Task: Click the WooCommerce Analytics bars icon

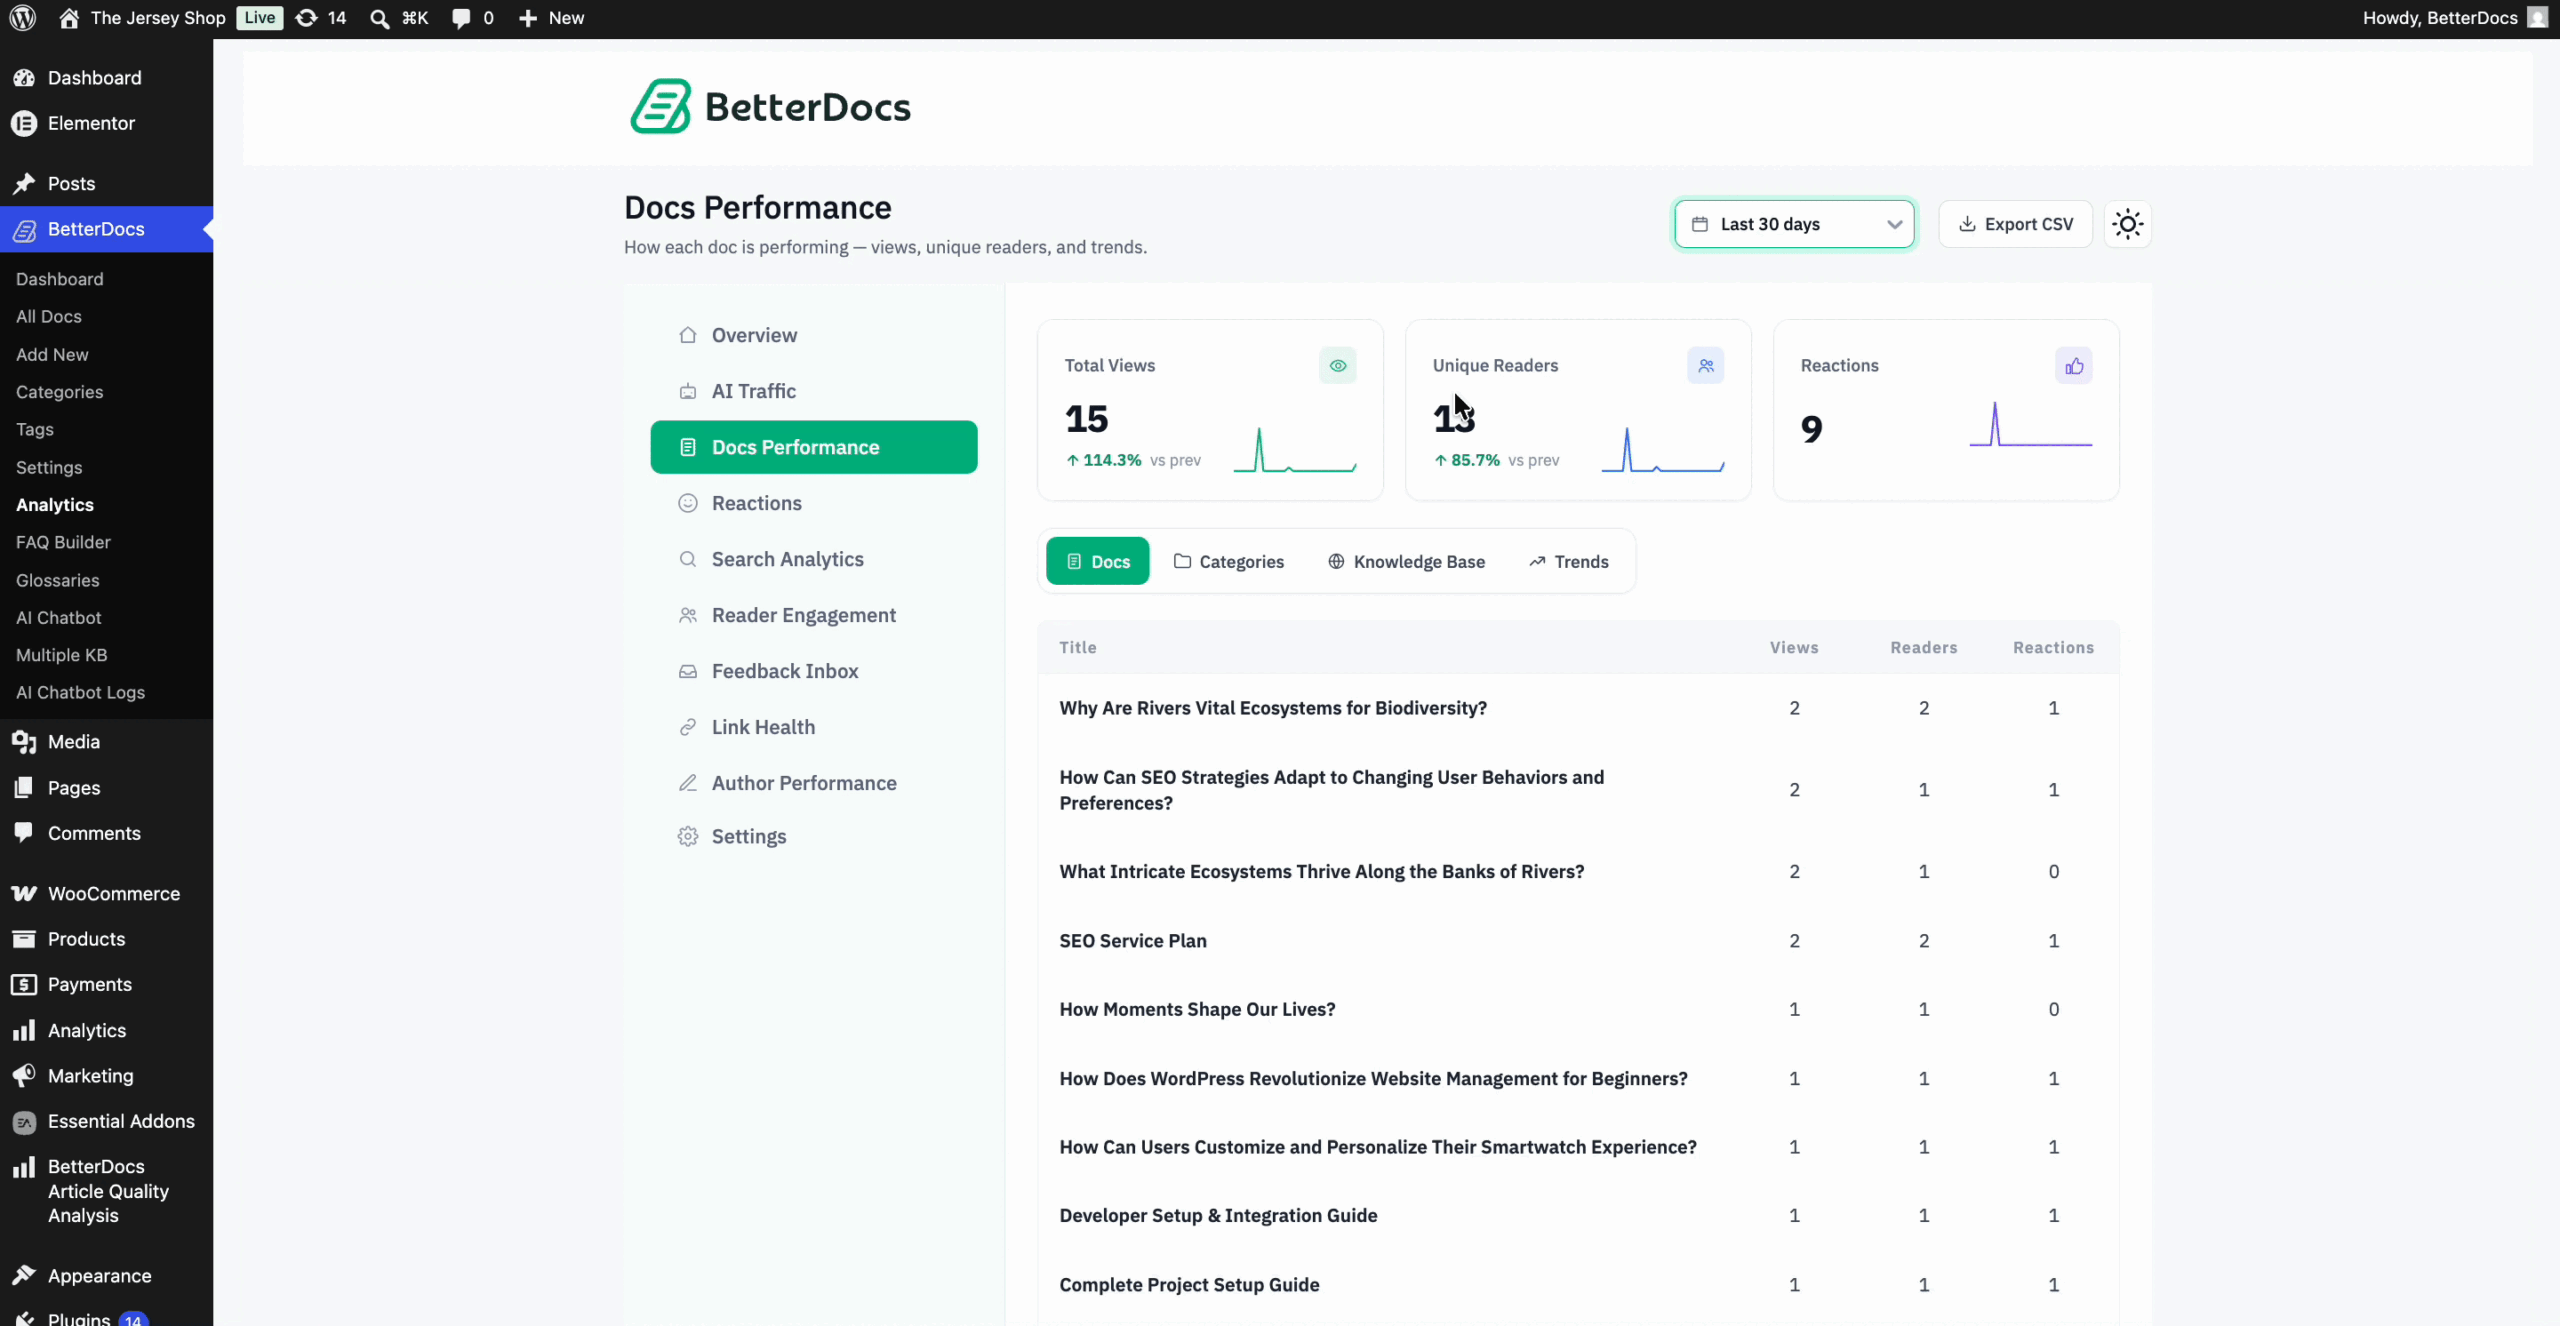Action: tap(24, 1030)
